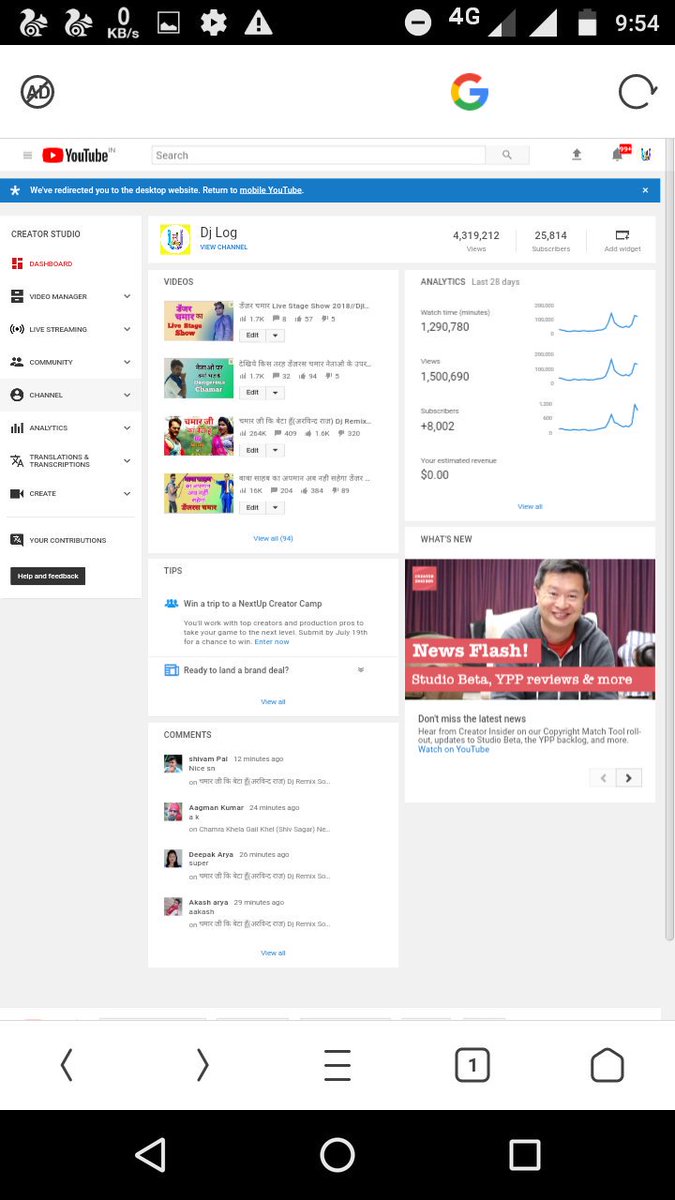Viewport: 675px width, 1200px height.
Task: Open News Flash video image
Action: [x=530, y=629]
